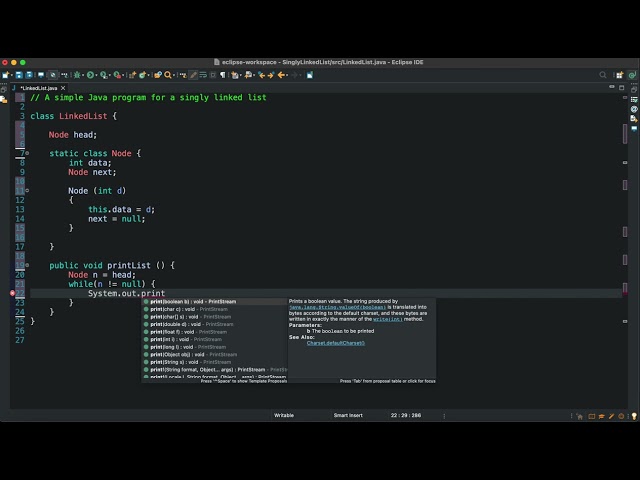Save the current file

tap(19, 75)
